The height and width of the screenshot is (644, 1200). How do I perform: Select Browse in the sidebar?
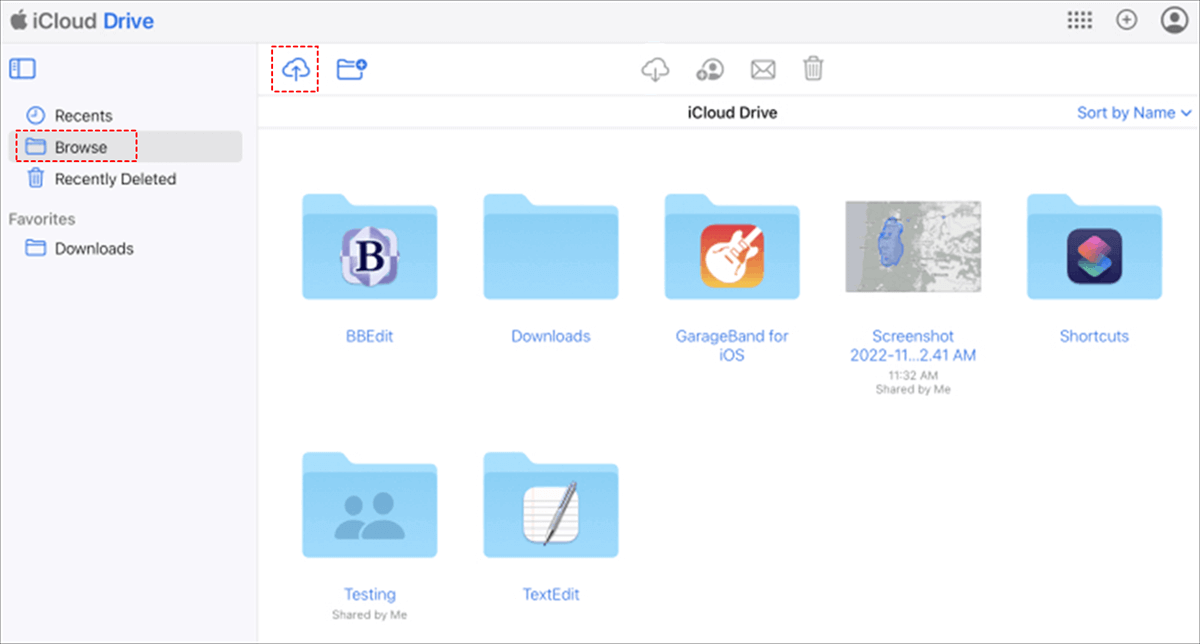pyautogui.click(x=125, y=147)
